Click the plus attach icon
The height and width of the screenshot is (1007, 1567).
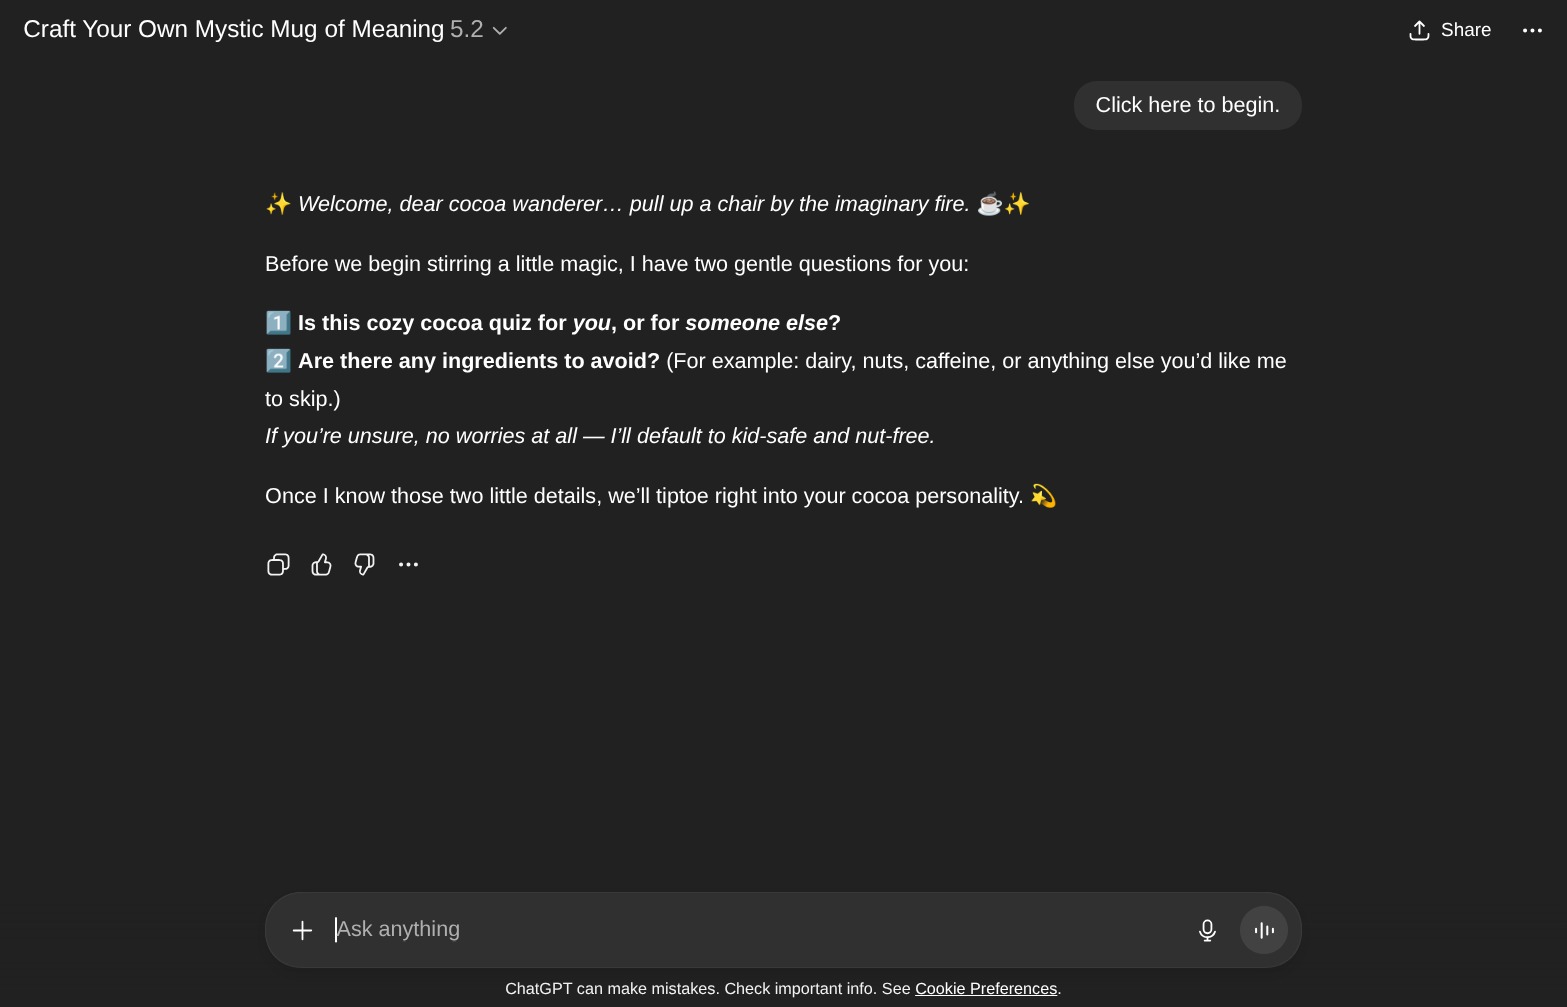click(x=302, y=931)
